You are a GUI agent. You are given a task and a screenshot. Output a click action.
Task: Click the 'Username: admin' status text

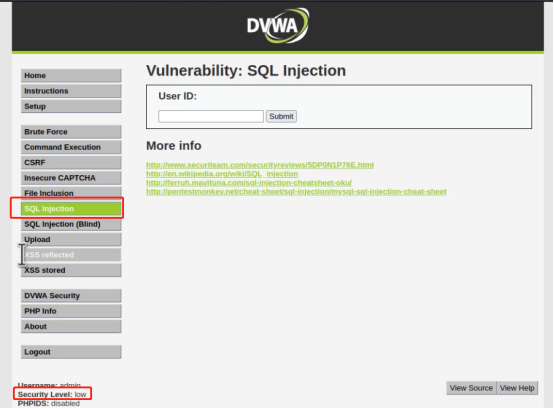(x=49, y=385)
